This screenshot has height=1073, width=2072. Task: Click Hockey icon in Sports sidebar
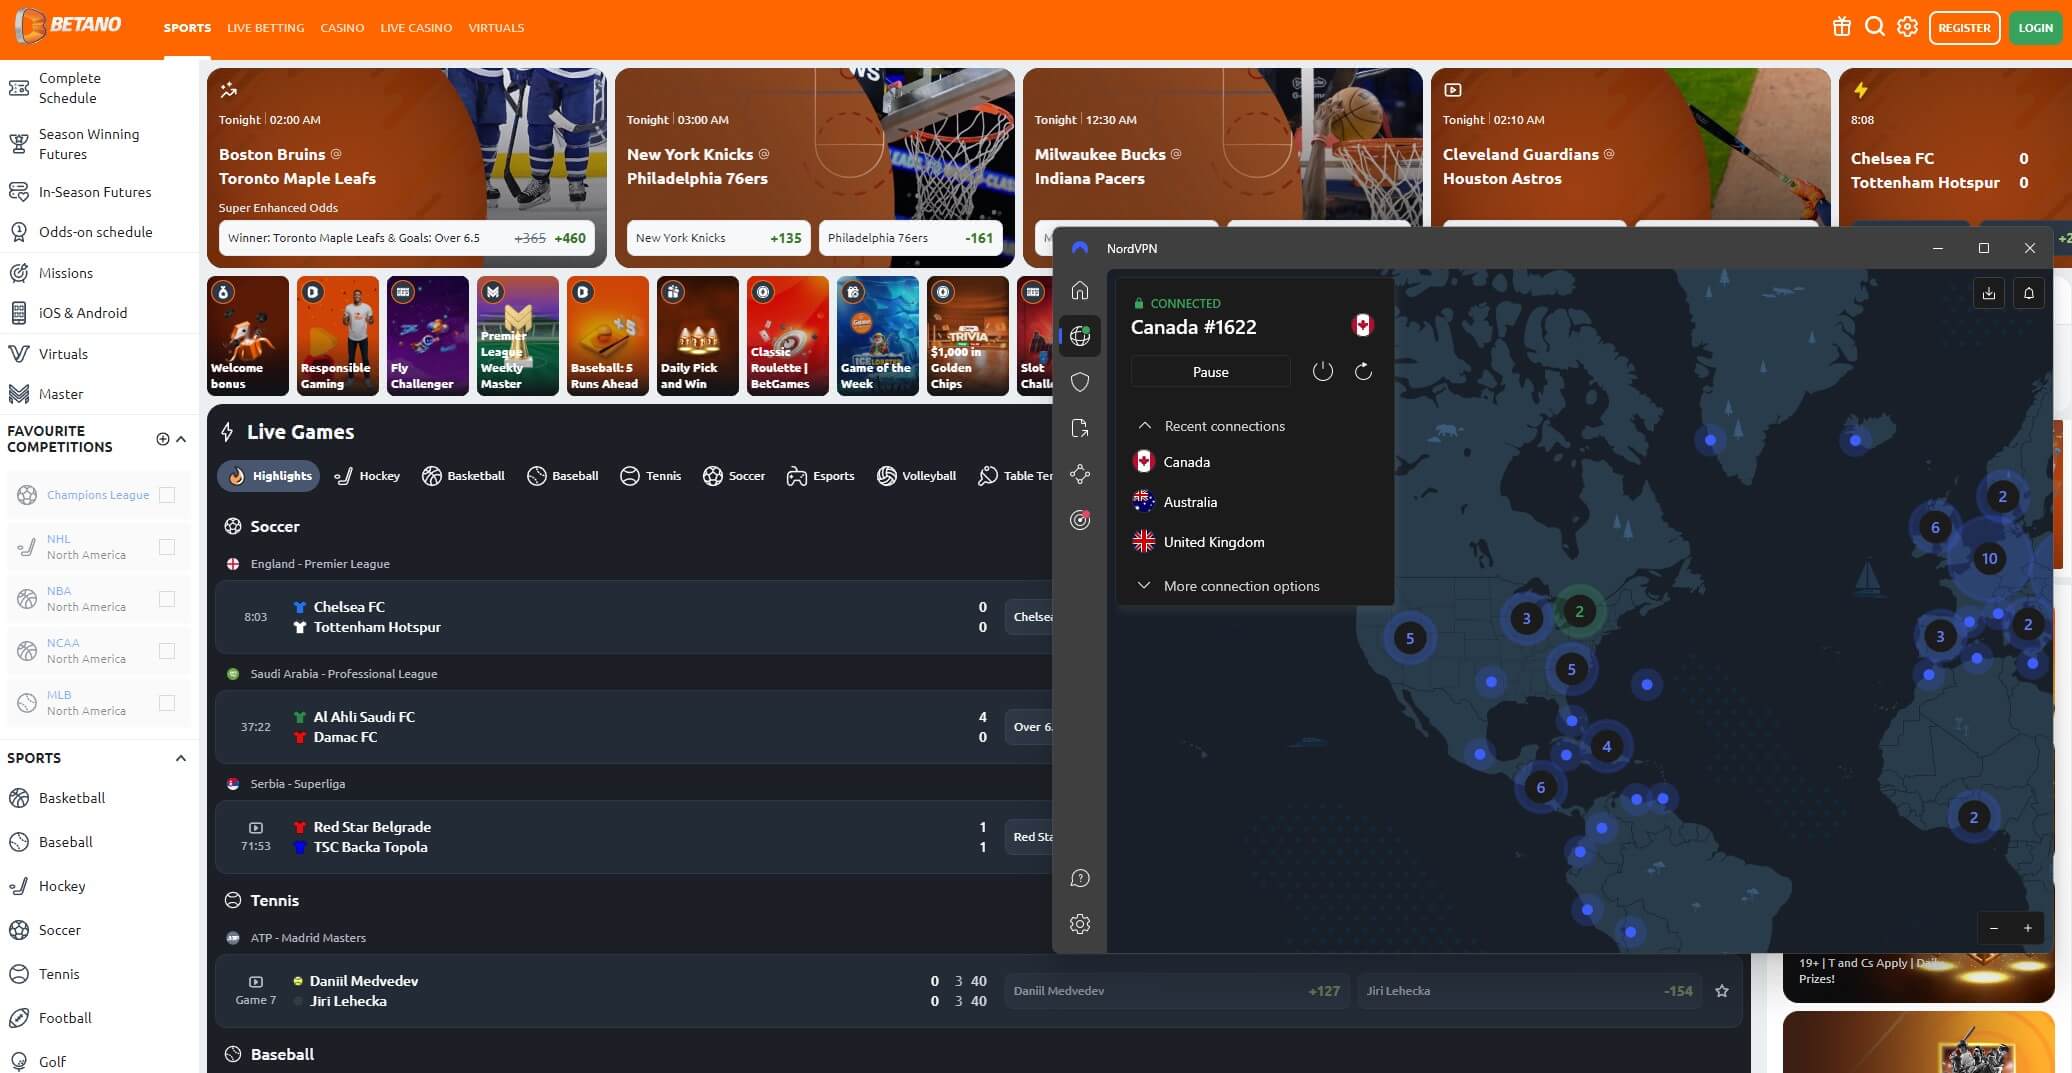click(19, 886)
